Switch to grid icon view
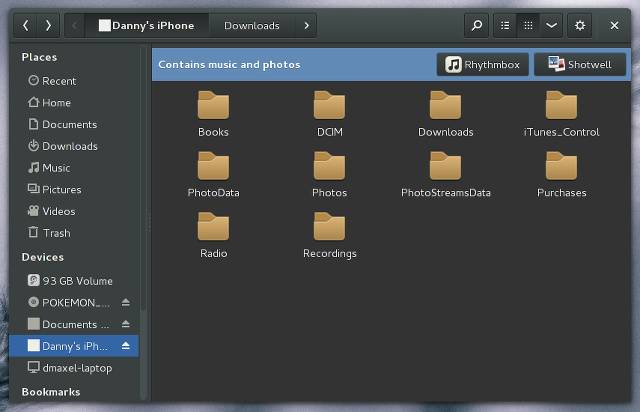The image size is (640, 412). click(528, 26)
